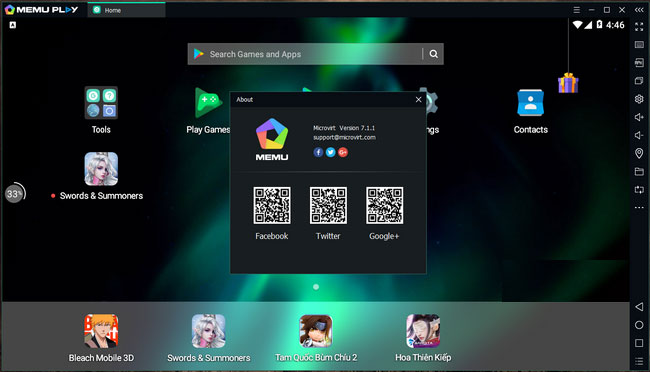Open the multi-instance manager icon
650x372 pixels.
click(639, 80)
